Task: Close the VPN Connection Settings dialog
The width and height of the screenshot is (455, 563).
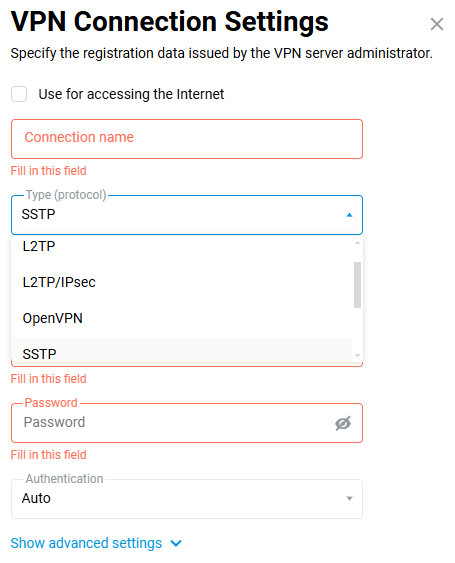Action: 437,24
